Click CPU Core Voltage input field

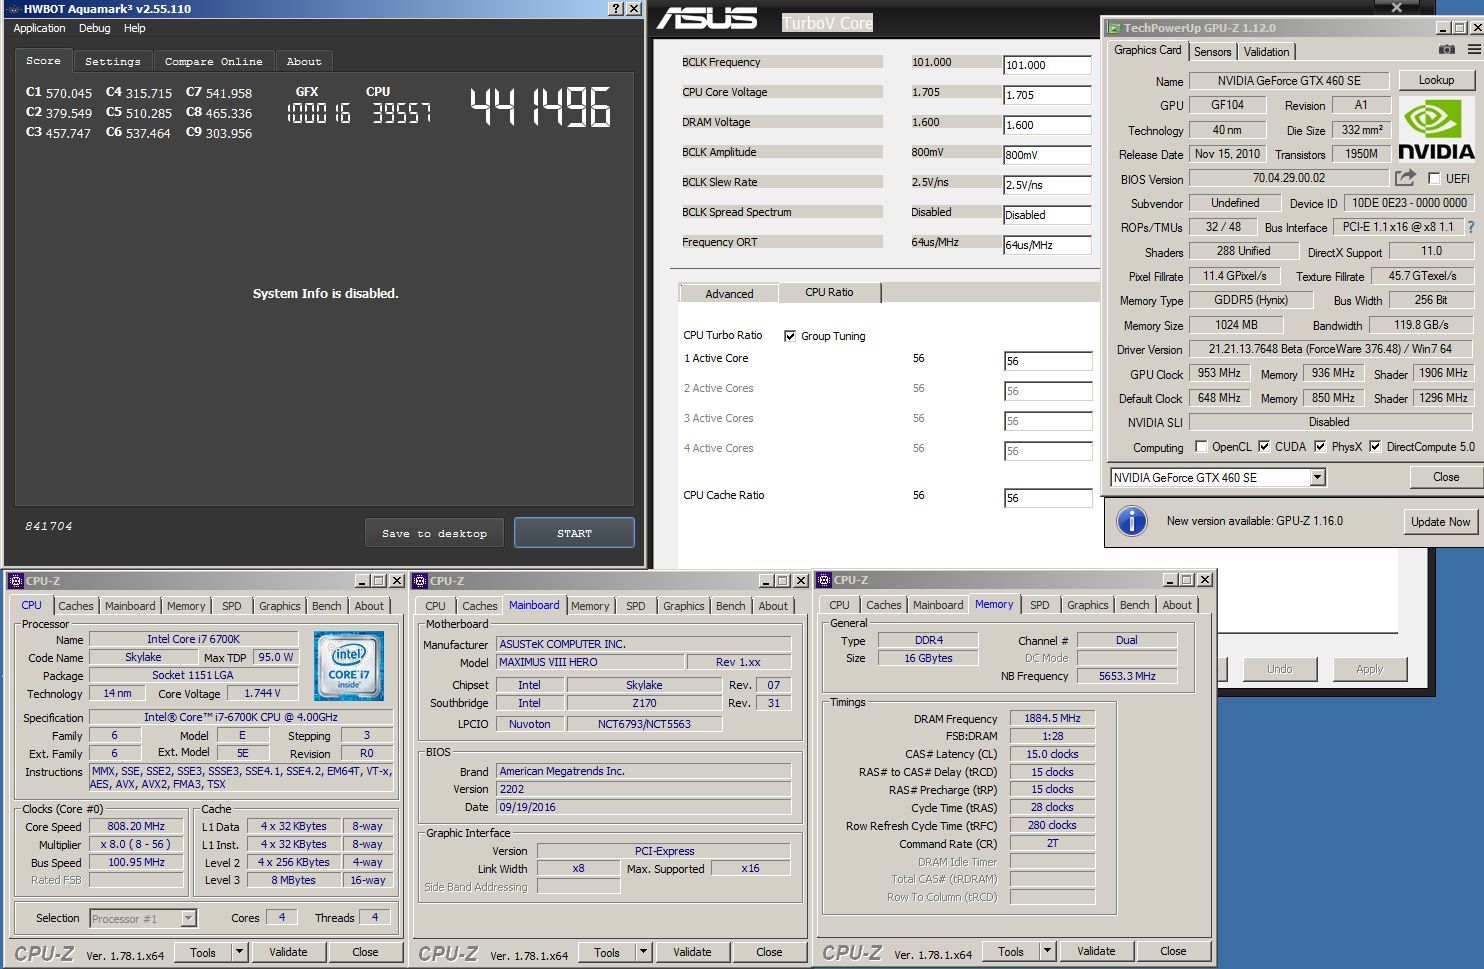pos(1048,95)
